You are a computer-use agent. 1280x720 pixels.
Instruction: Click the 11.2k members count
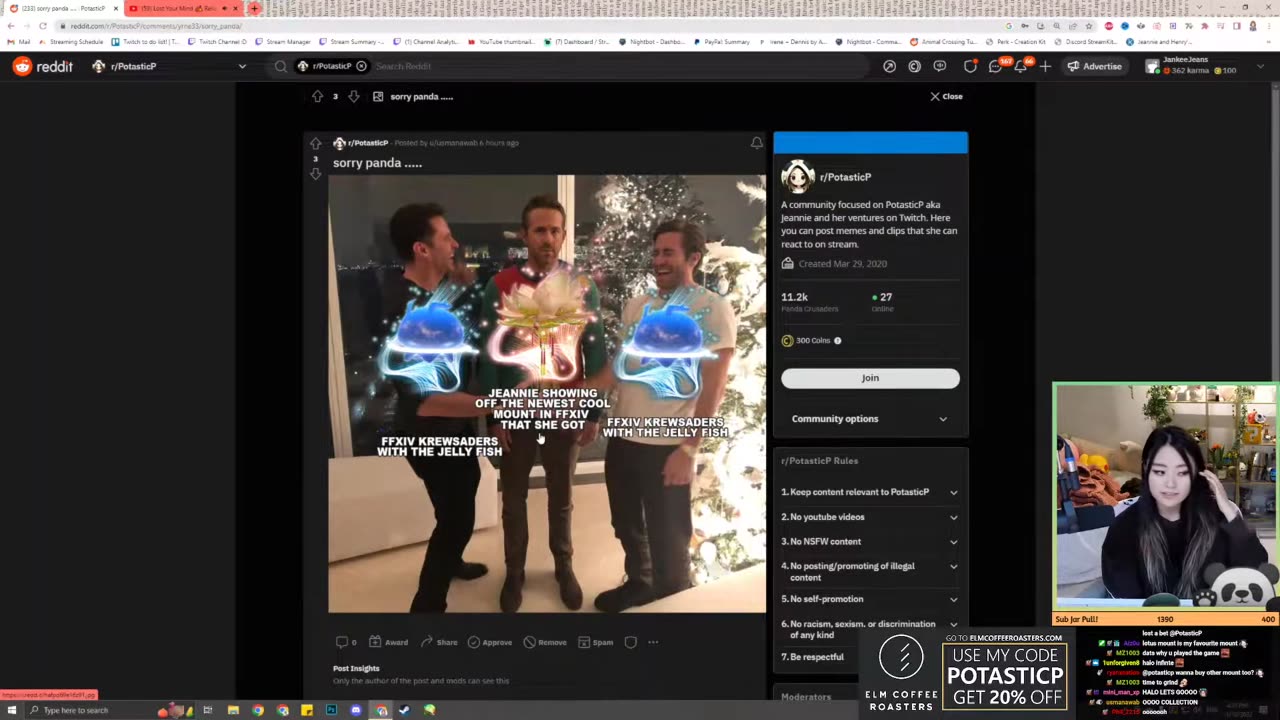[x=794, y=297]
